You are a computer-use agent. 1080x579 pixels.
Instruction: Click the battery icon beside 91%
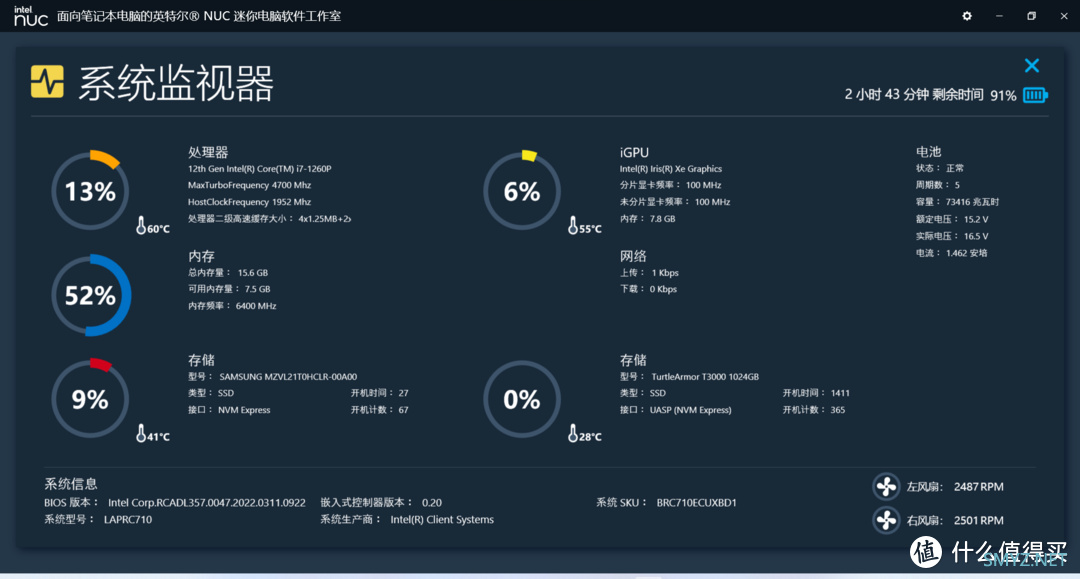pyautogui.click(x=1035, y=95)
